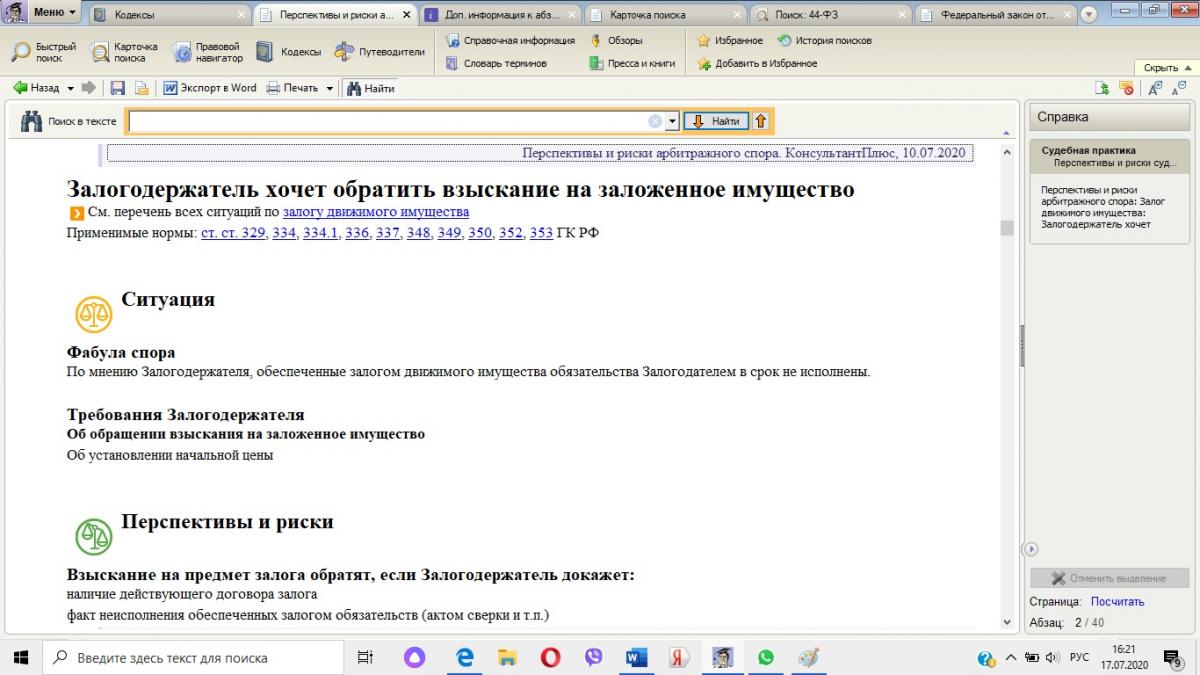Collapse toolbar with Скрыть button
The width and height of the screenshot is (1200, 675).
pos(1165,67)
